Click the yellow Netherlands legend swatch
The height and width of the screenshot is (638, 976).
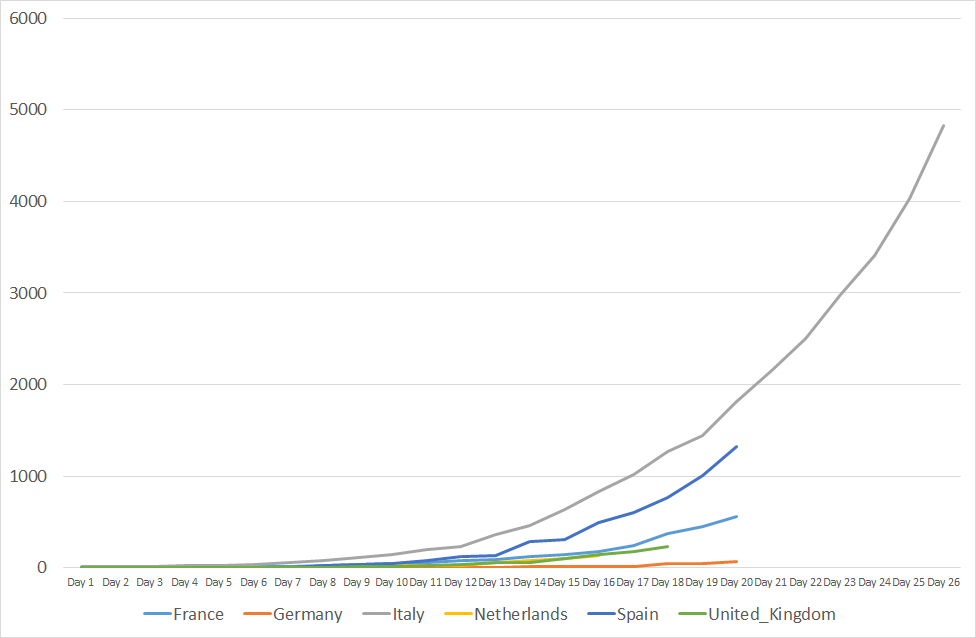(x=457, y=614)
